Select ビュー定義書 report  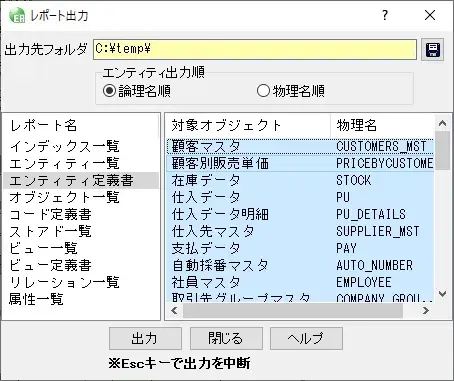point(81,265)
